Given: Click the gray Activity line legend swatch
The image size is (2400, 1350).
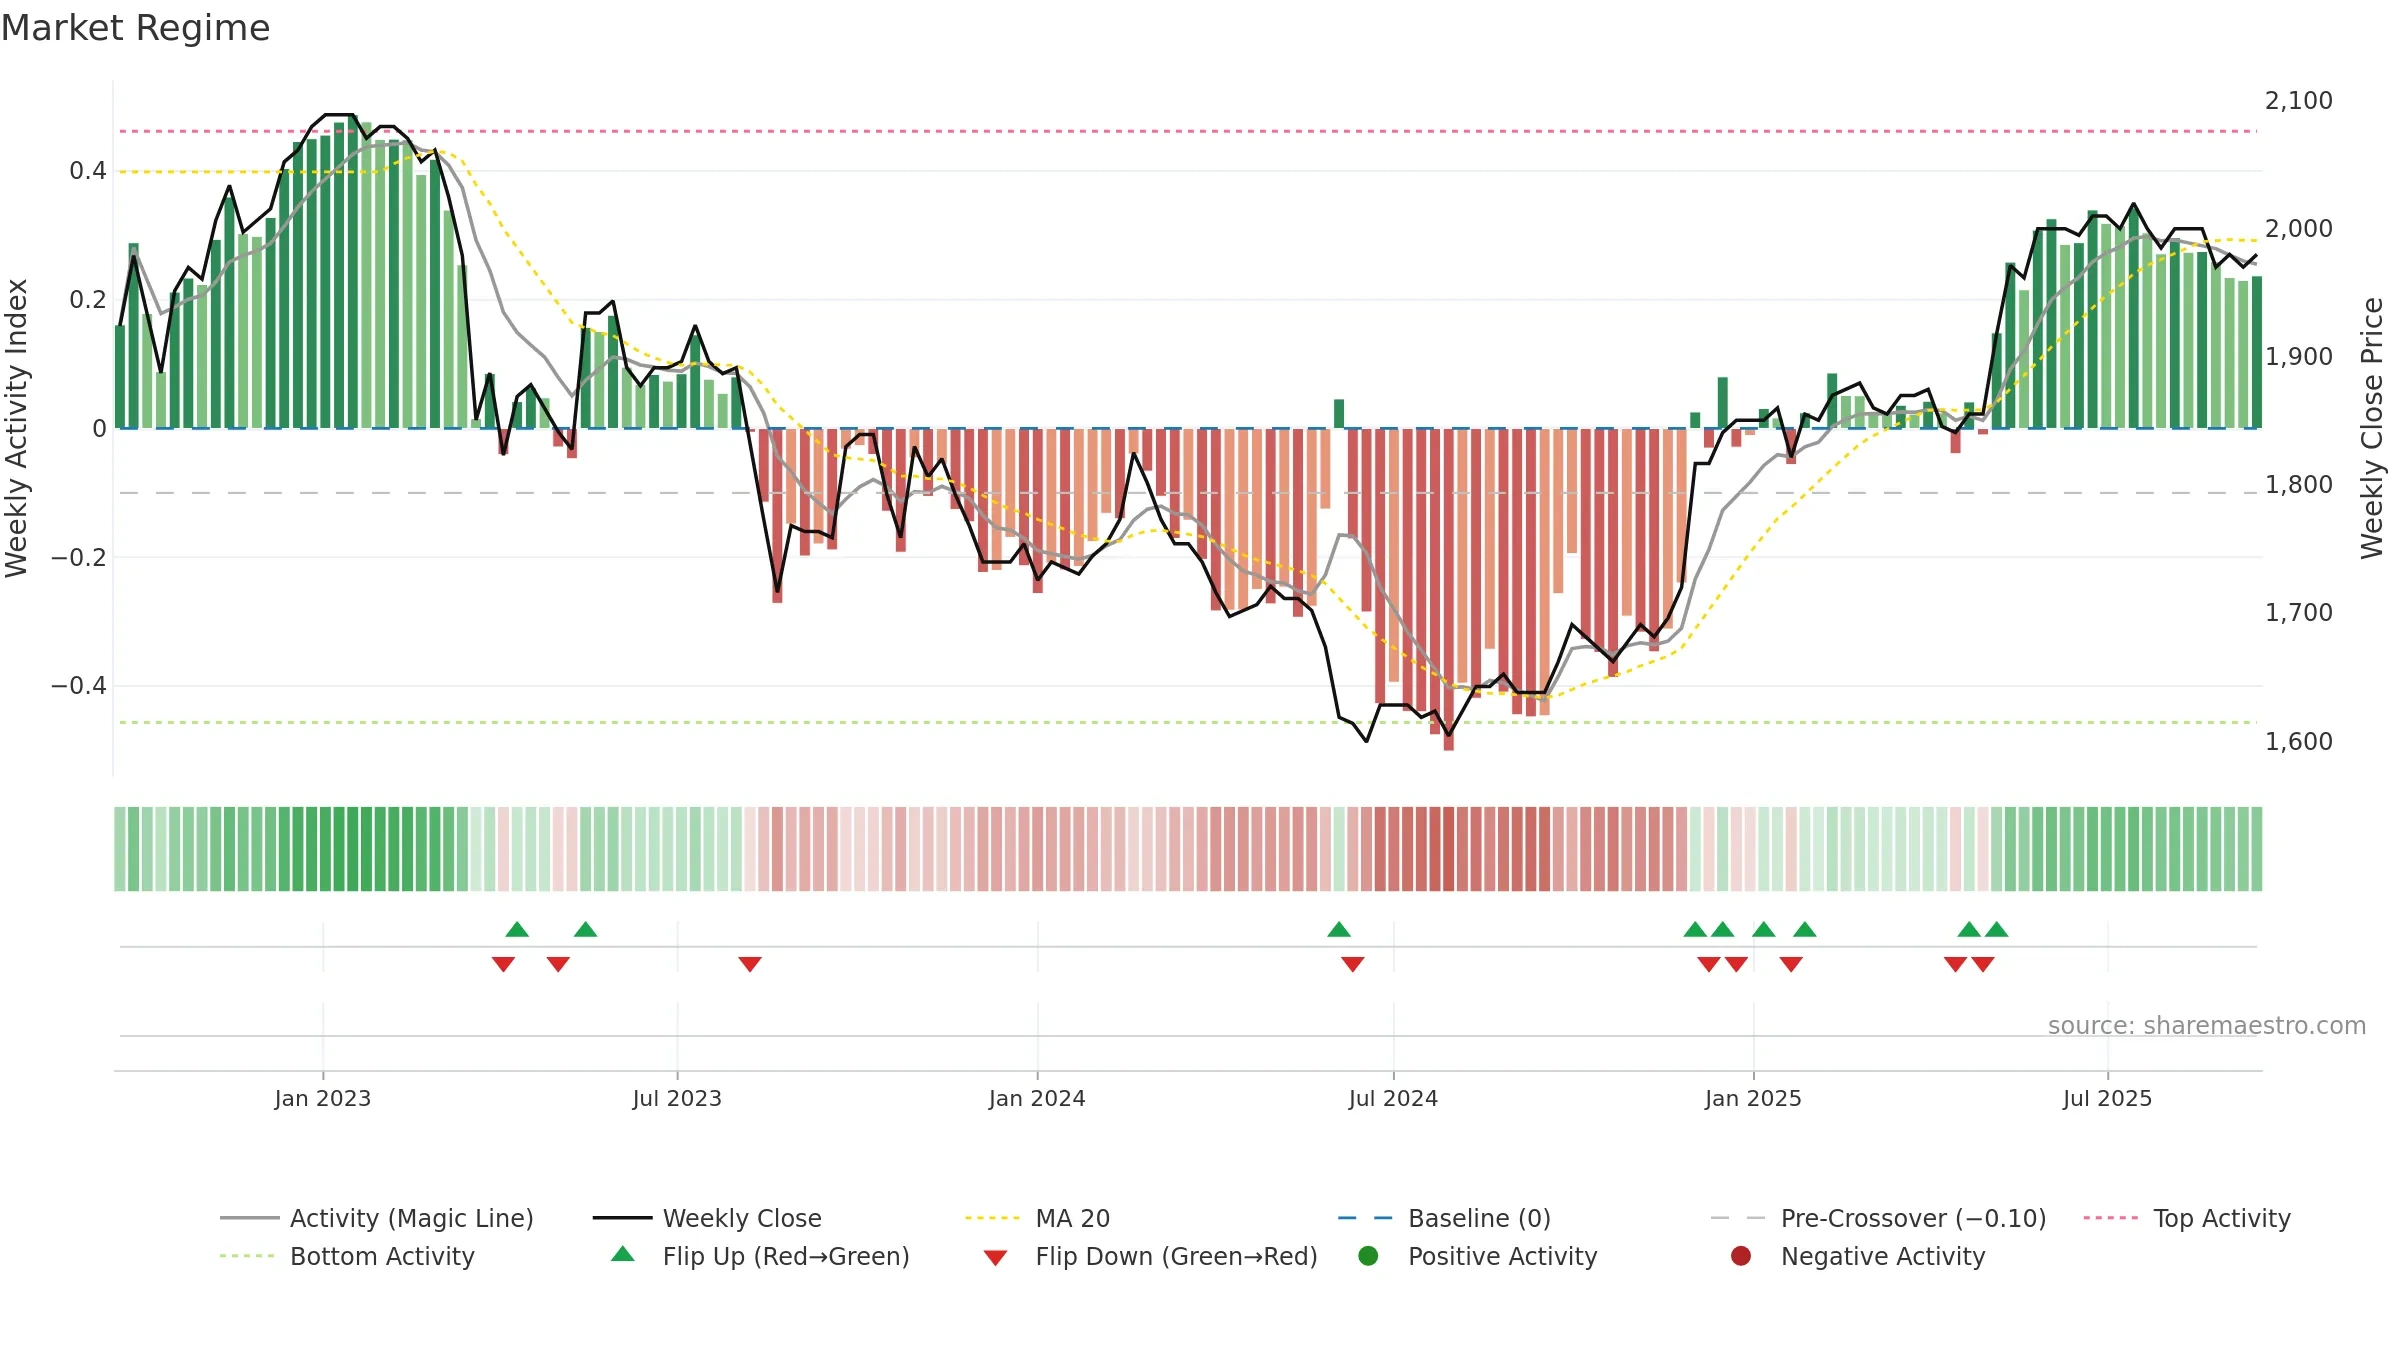Looking at the screenshot, I should pyautogui.click(x=249, y=1218).
